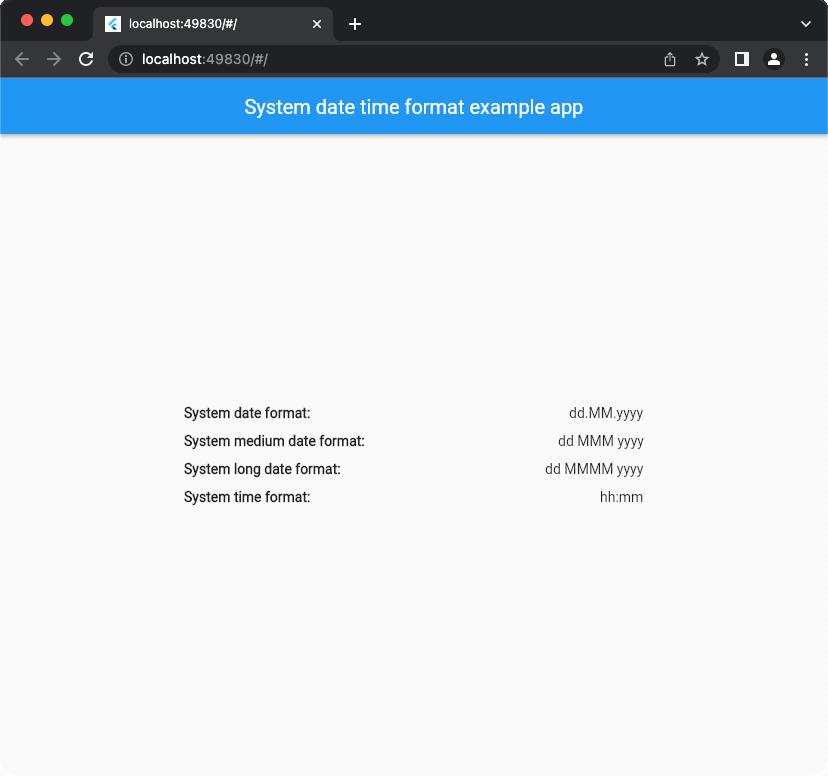Open a new browser tab
This screenshot has height=776, width=828.
click(x=355, y=24)
